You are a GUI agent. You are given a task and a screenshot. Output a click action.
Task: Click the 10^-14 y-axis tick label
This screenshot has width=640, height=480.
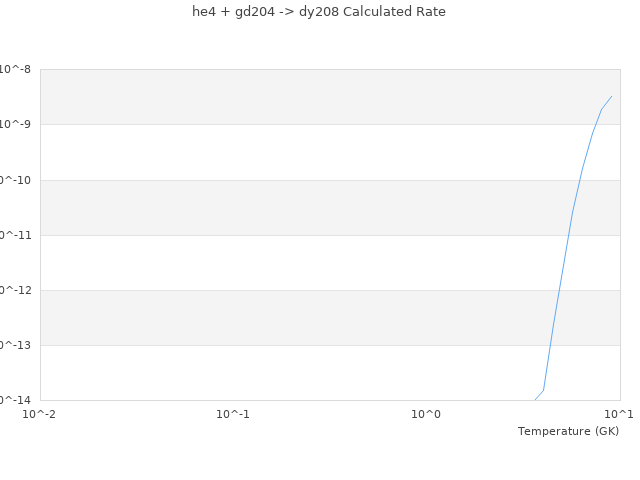(14, 400)
